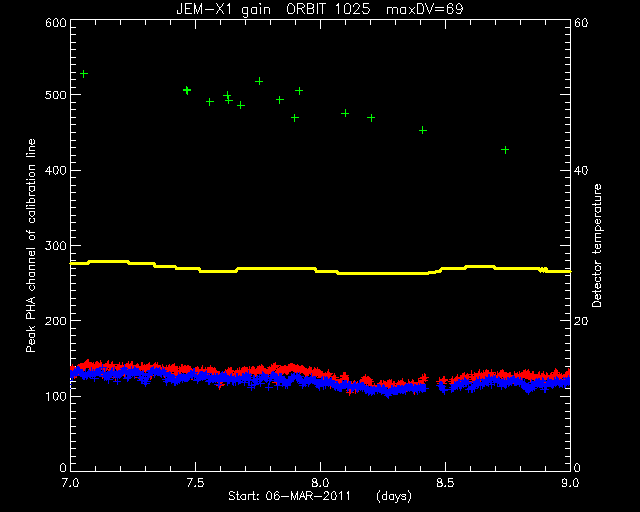Image resolution: width=640 pixels, height=512 pixels.
Task: Click the green marker near day 8.4
Action: [x=423, y=130]
